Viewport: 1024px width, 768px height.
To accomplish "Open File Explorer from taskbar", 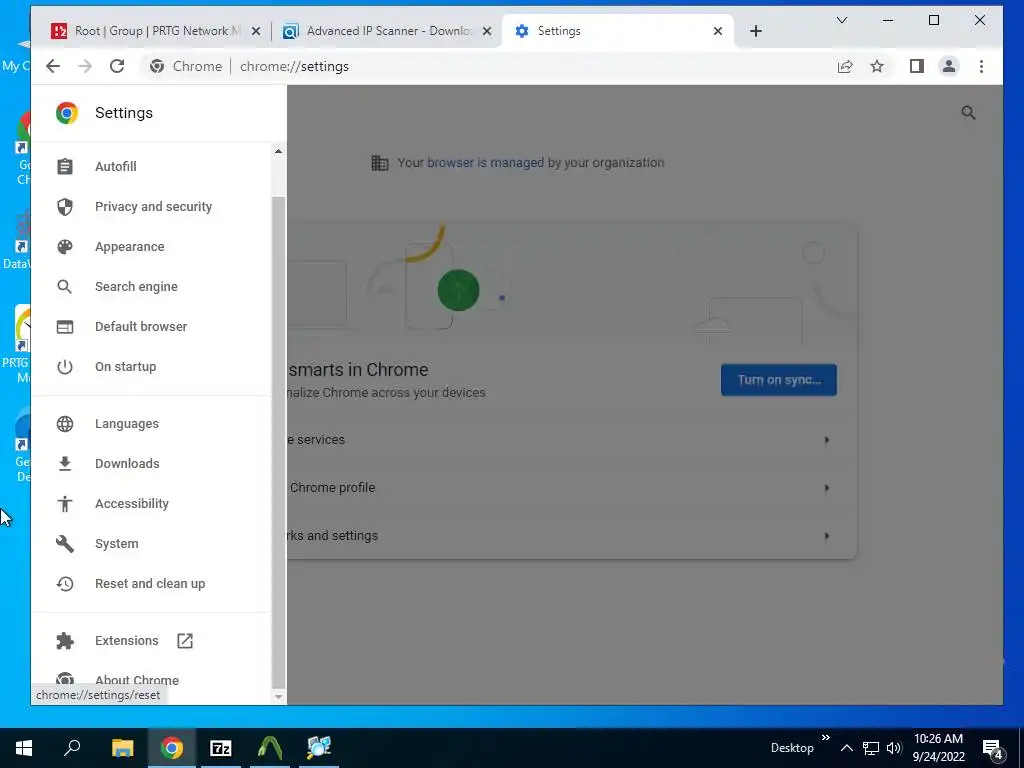I will [x=122, y=748].
